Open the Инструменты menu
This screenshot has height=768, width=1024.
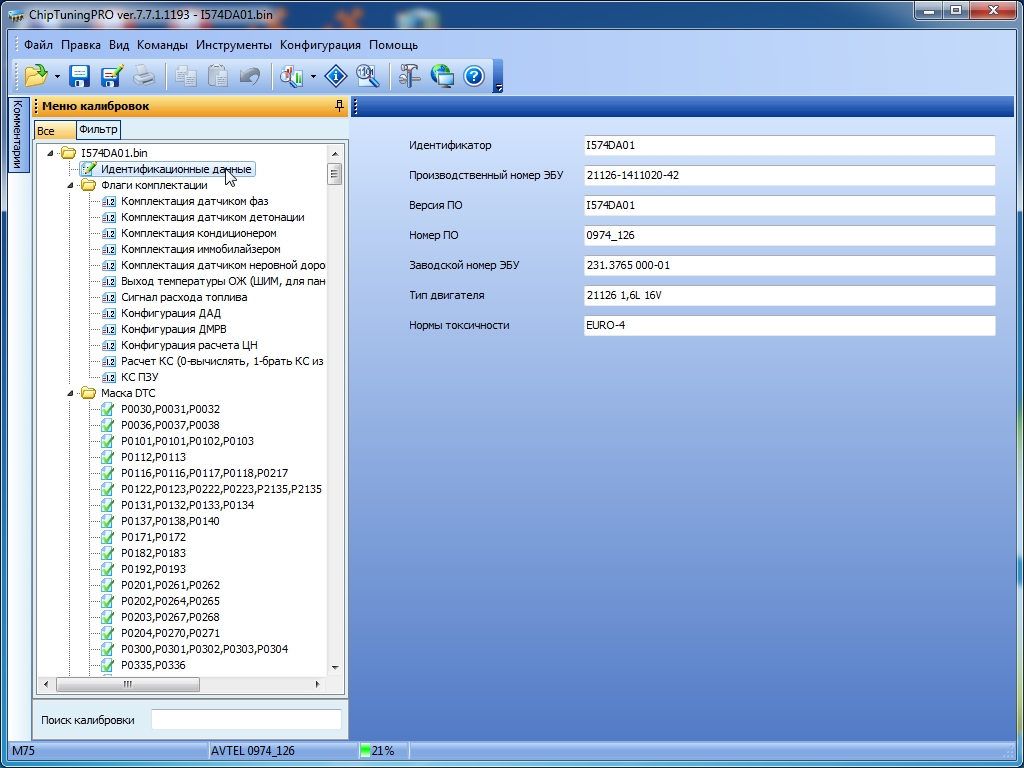point(233,45)
